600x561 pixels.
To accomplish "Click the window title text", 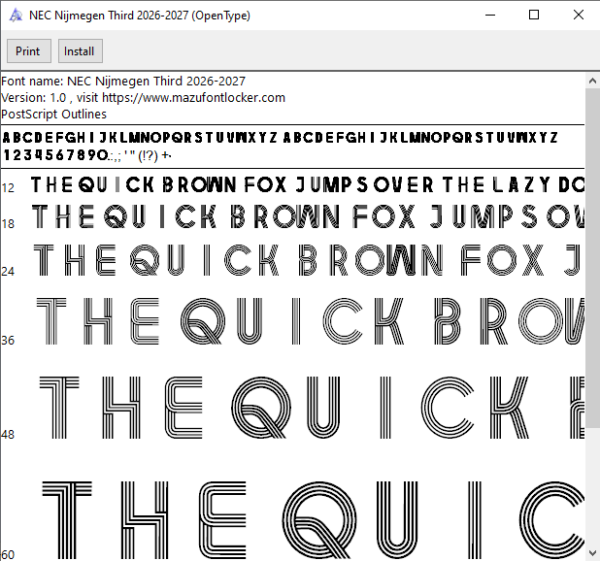I will click(x=140, y=15).
